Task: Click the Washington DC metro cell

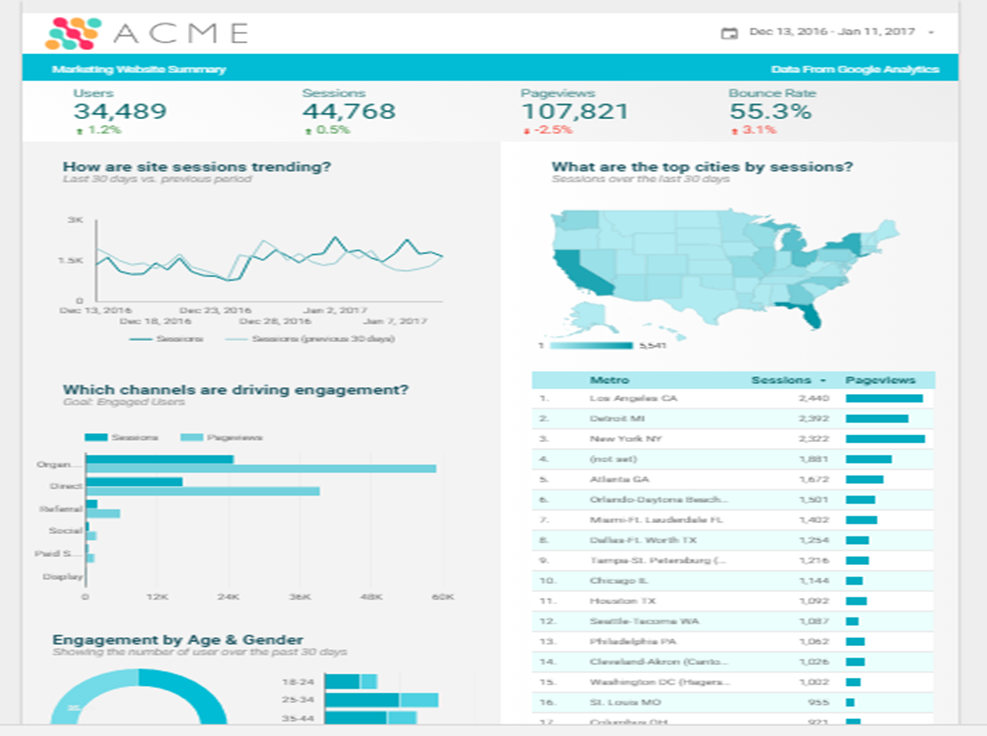Action: pos(659,682)
